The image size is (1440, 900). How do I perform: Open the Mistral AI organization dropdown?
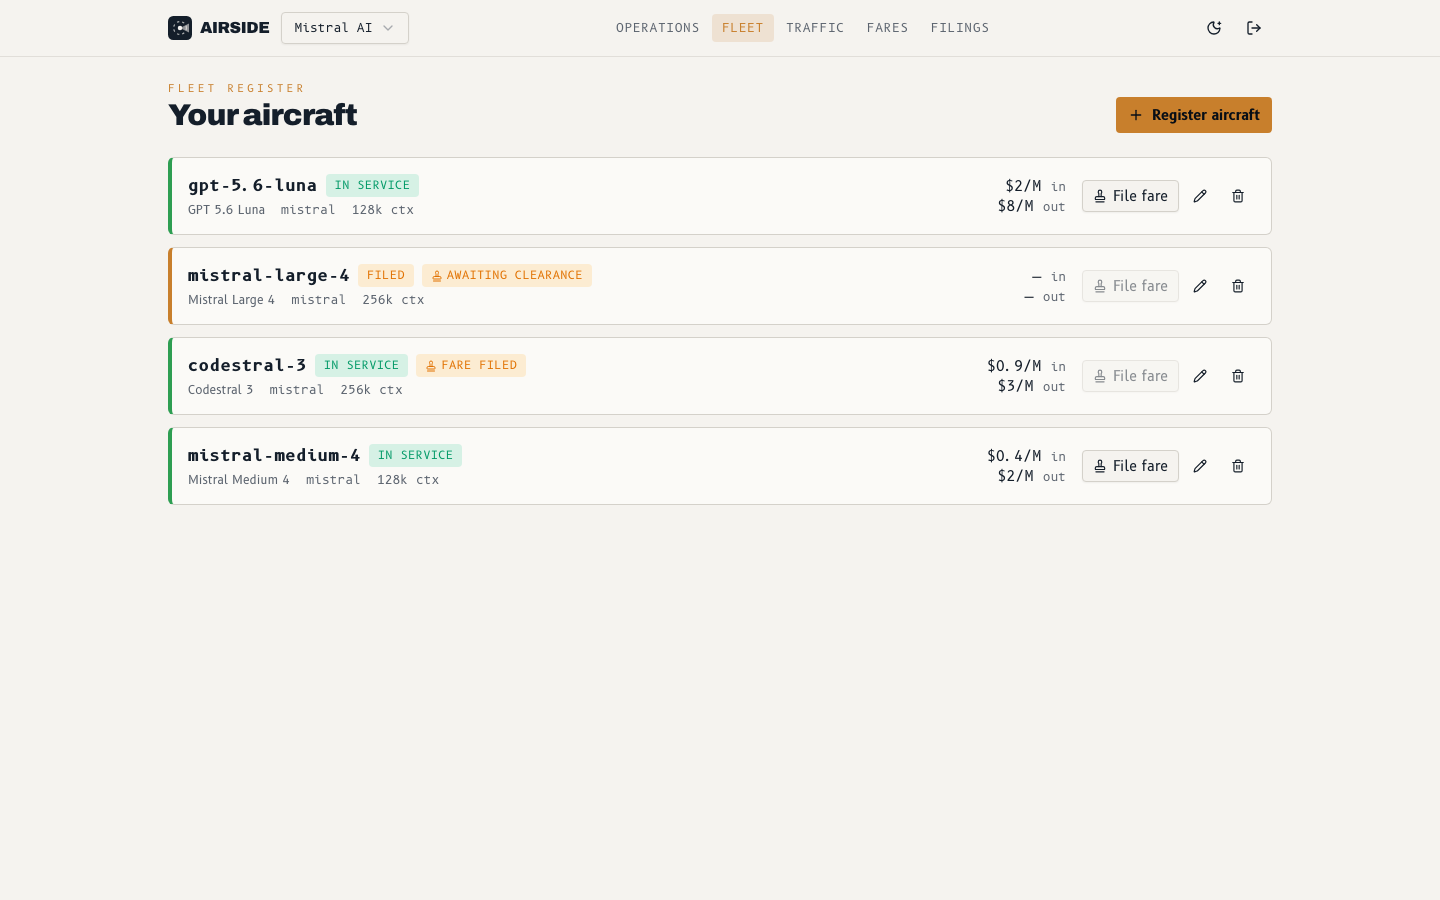pos(345,28)
